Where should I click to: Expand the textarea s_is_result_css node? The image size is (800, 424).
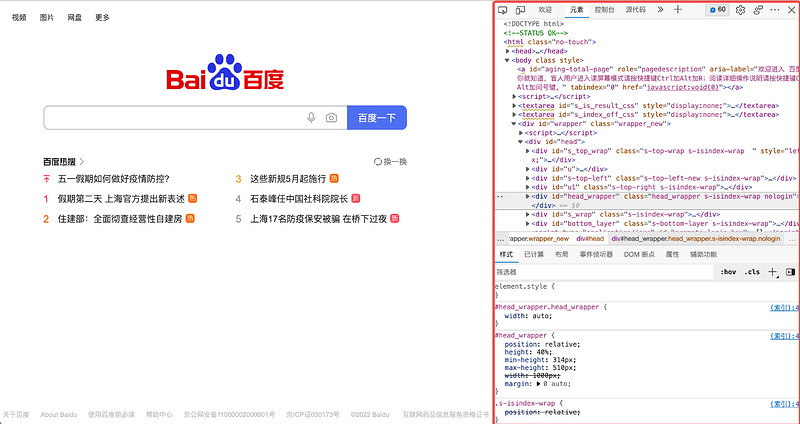(514, 106)
